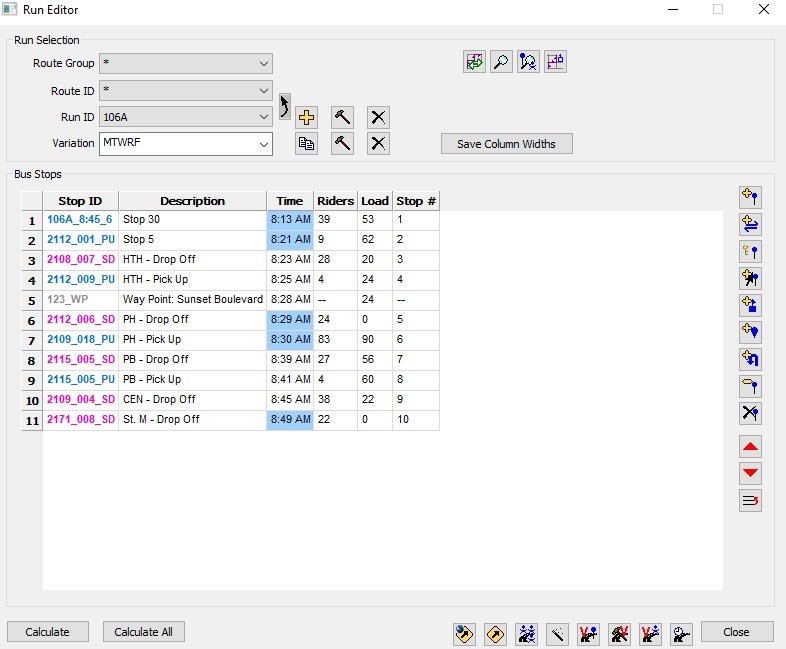Screen dimensions: 786x649
Task: Click the yellow diamond arrow sign icon
Action: (496, 634)
